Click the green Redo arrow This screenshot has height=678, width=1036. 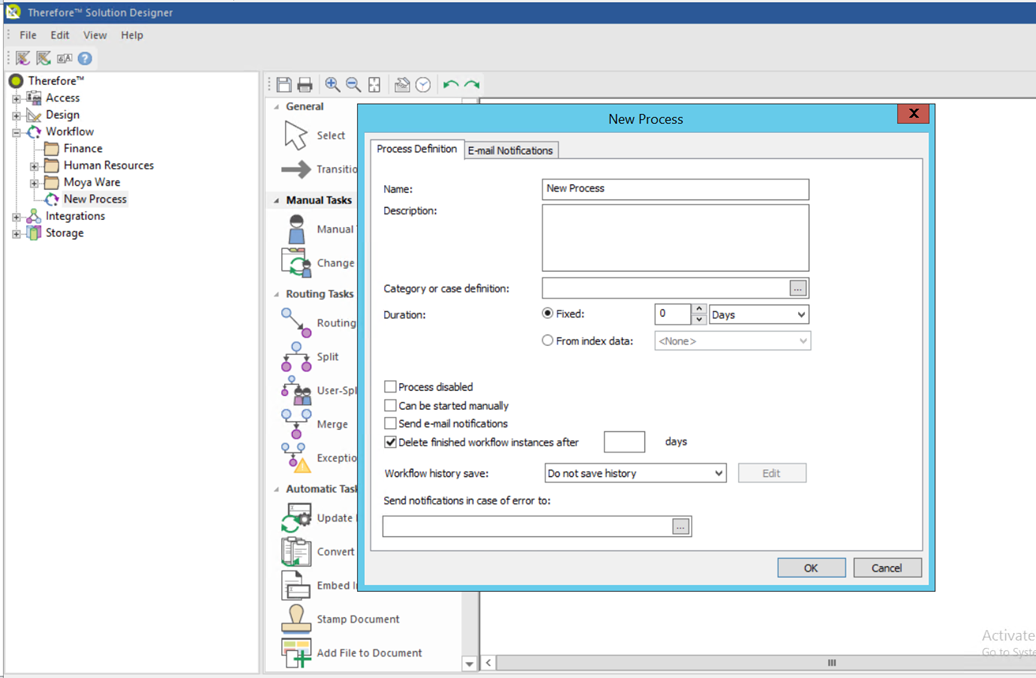click(472, 85)
